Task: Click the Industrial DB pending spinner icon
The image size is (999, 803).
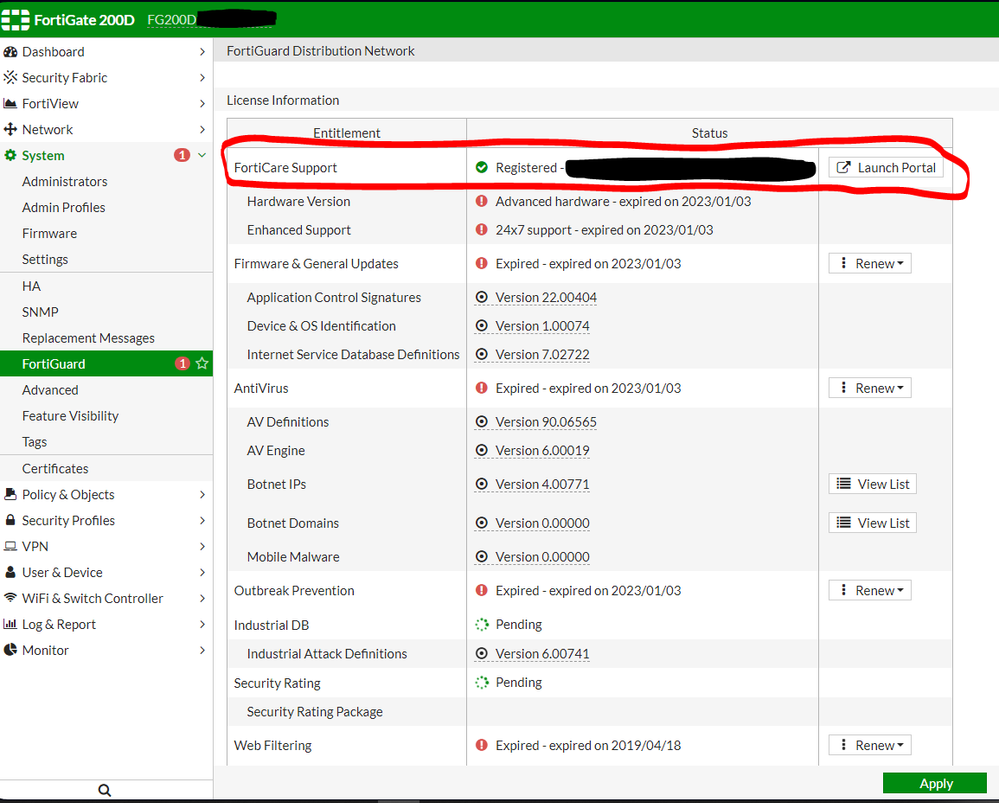Action: coord(482,625)
